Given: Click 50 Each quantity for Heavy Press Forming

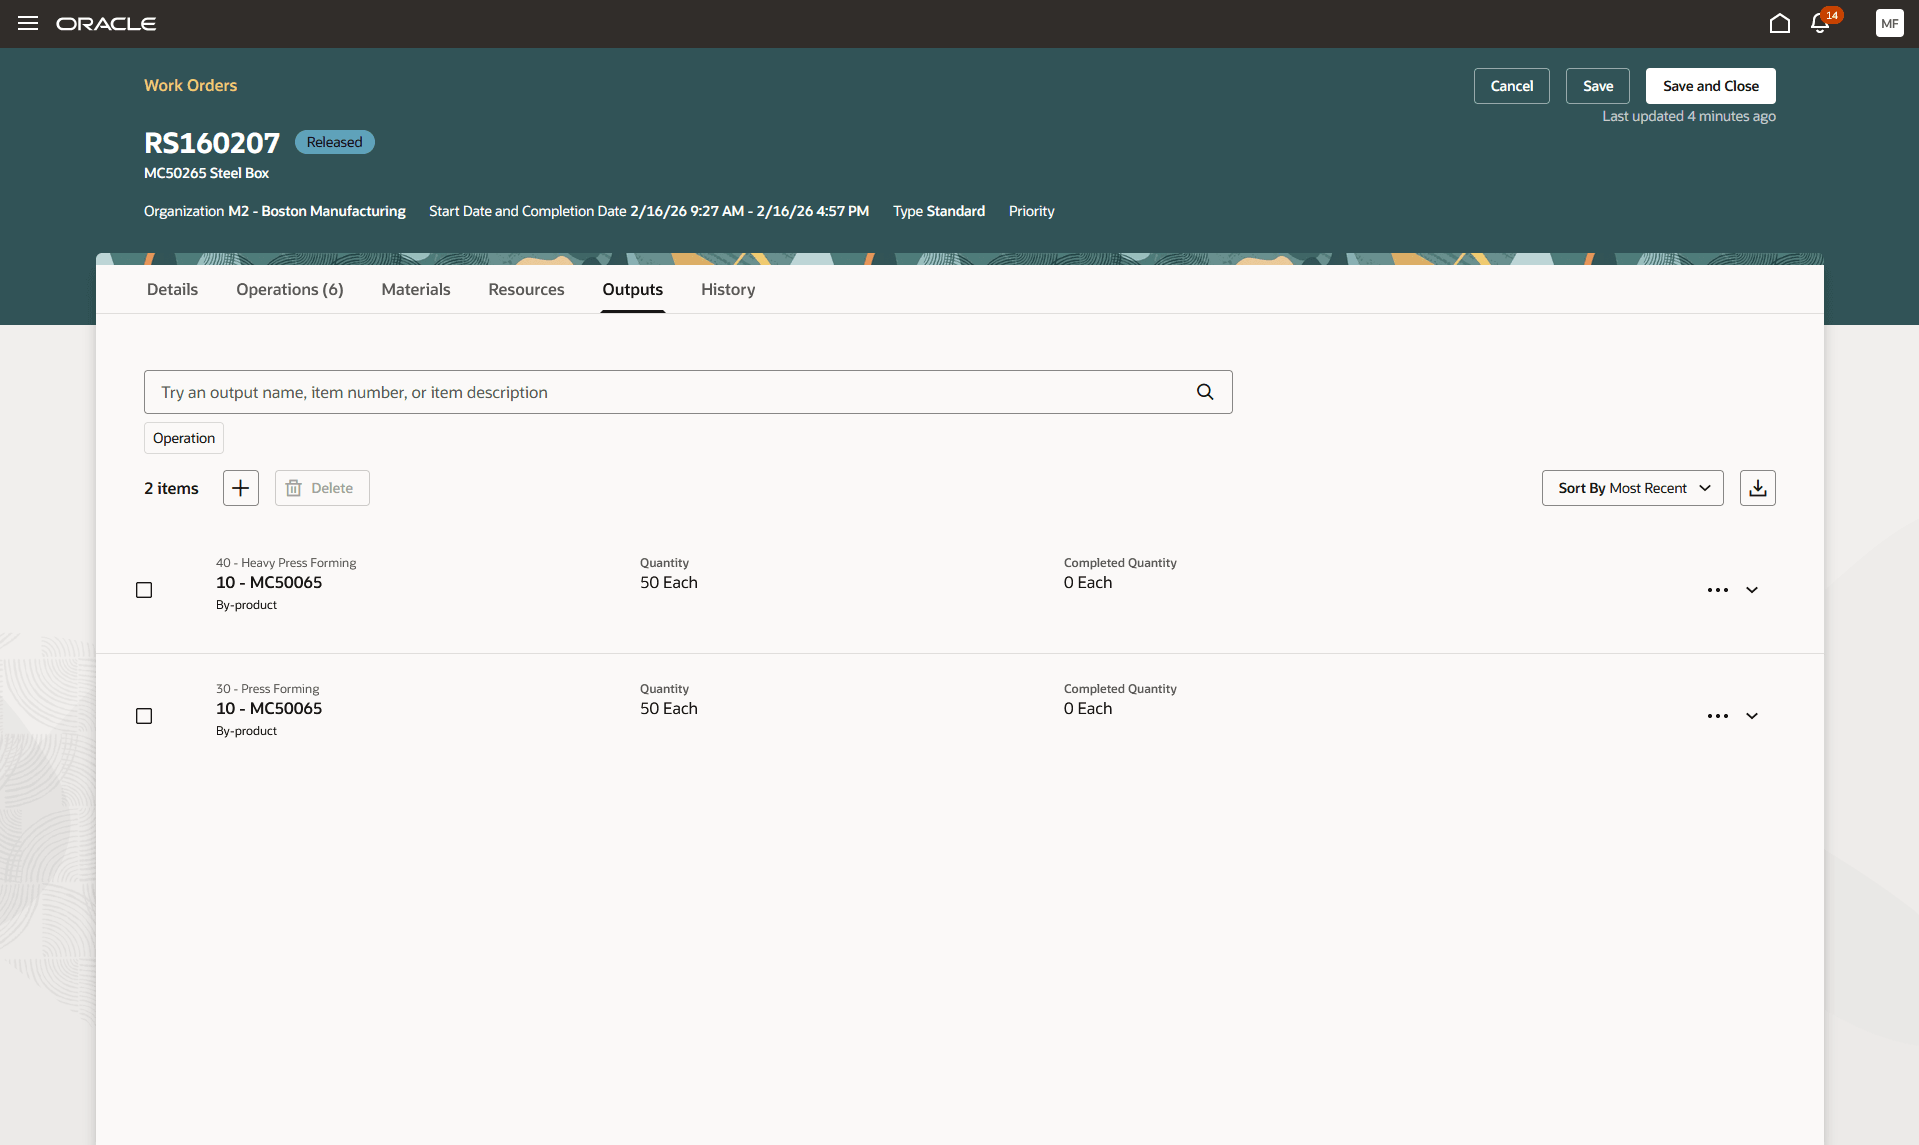Looking at the screenshot, I should [669, 582].
